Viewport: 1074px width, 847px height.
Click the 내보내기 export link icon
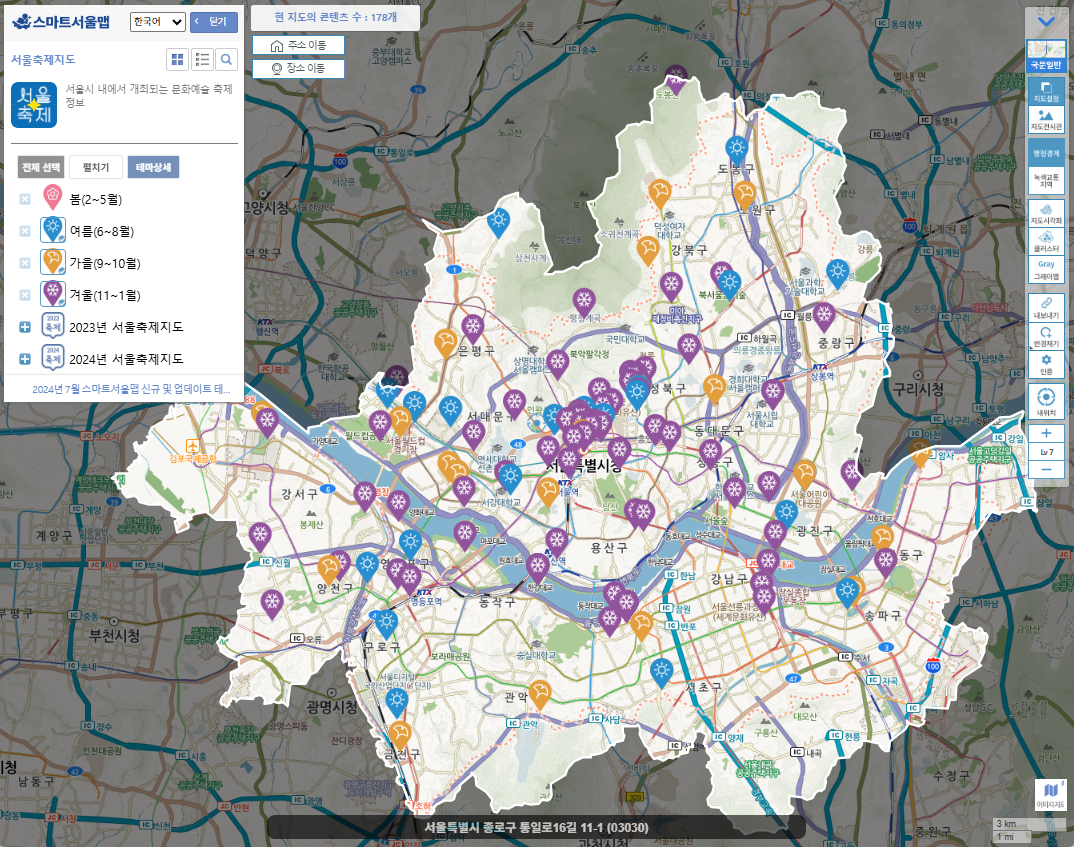(x=1046, y=306)
